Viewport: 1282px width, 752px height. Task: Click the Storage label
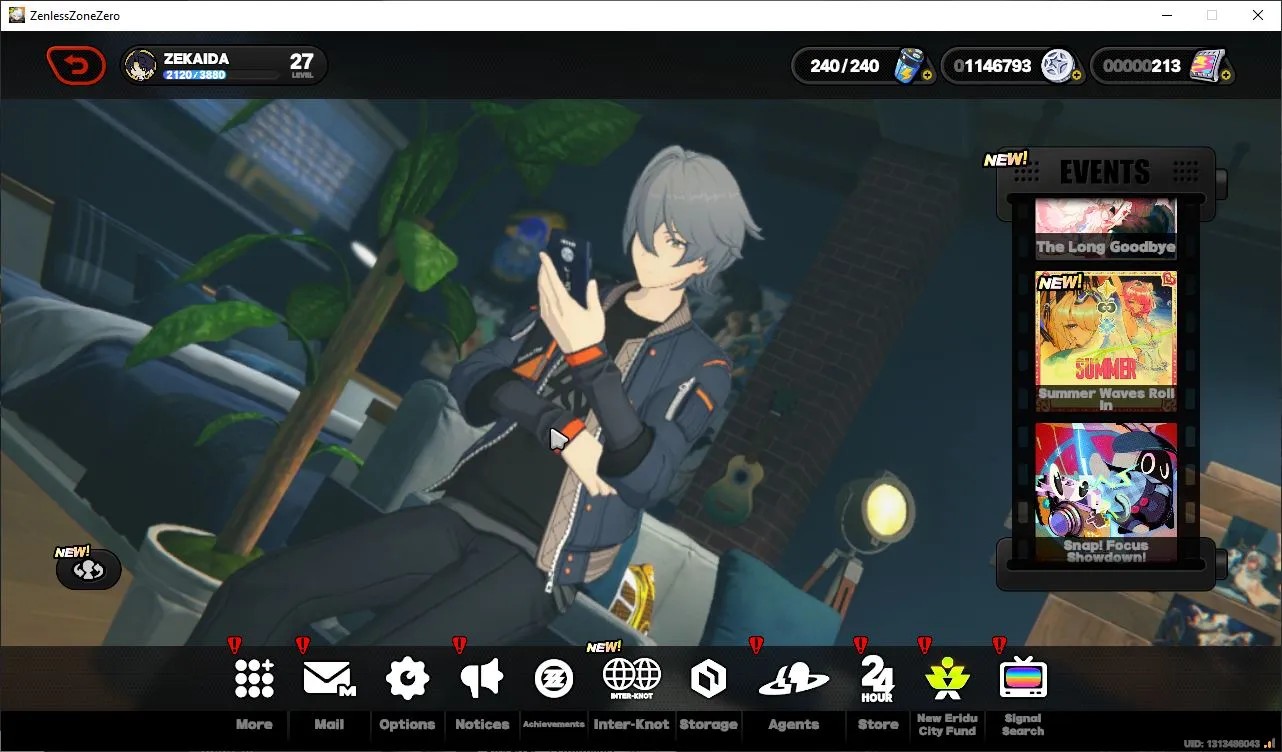click(708, 725)
